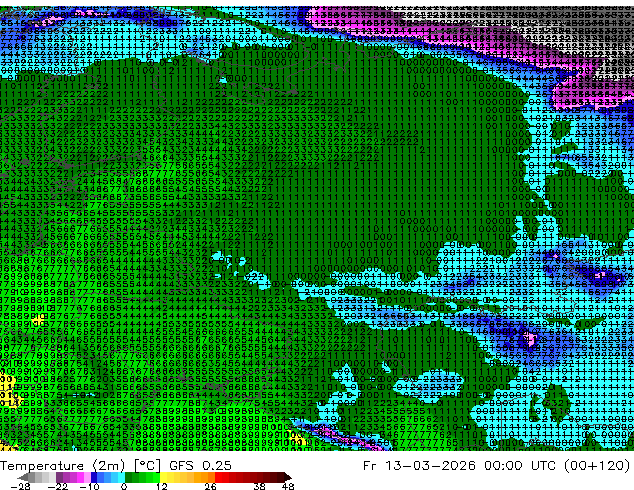Click the magenta segment of the temperature legend
This screenshot has width=634, height=490.
tap(80, 477)
